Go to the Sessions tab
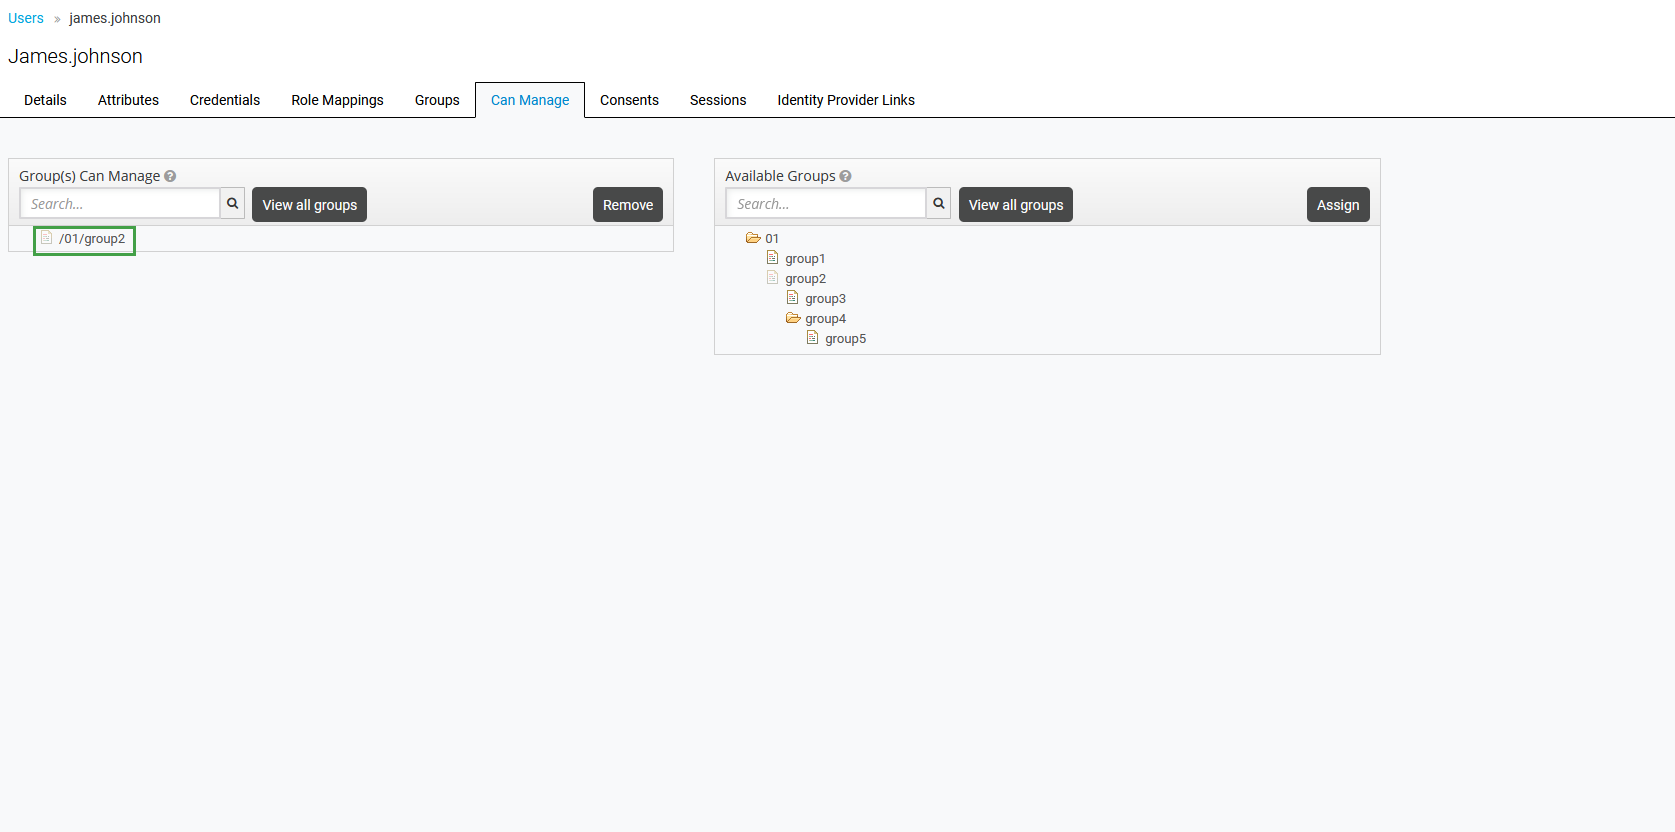The height and width of the screenshot is (832, 1675). pos(718,100)
